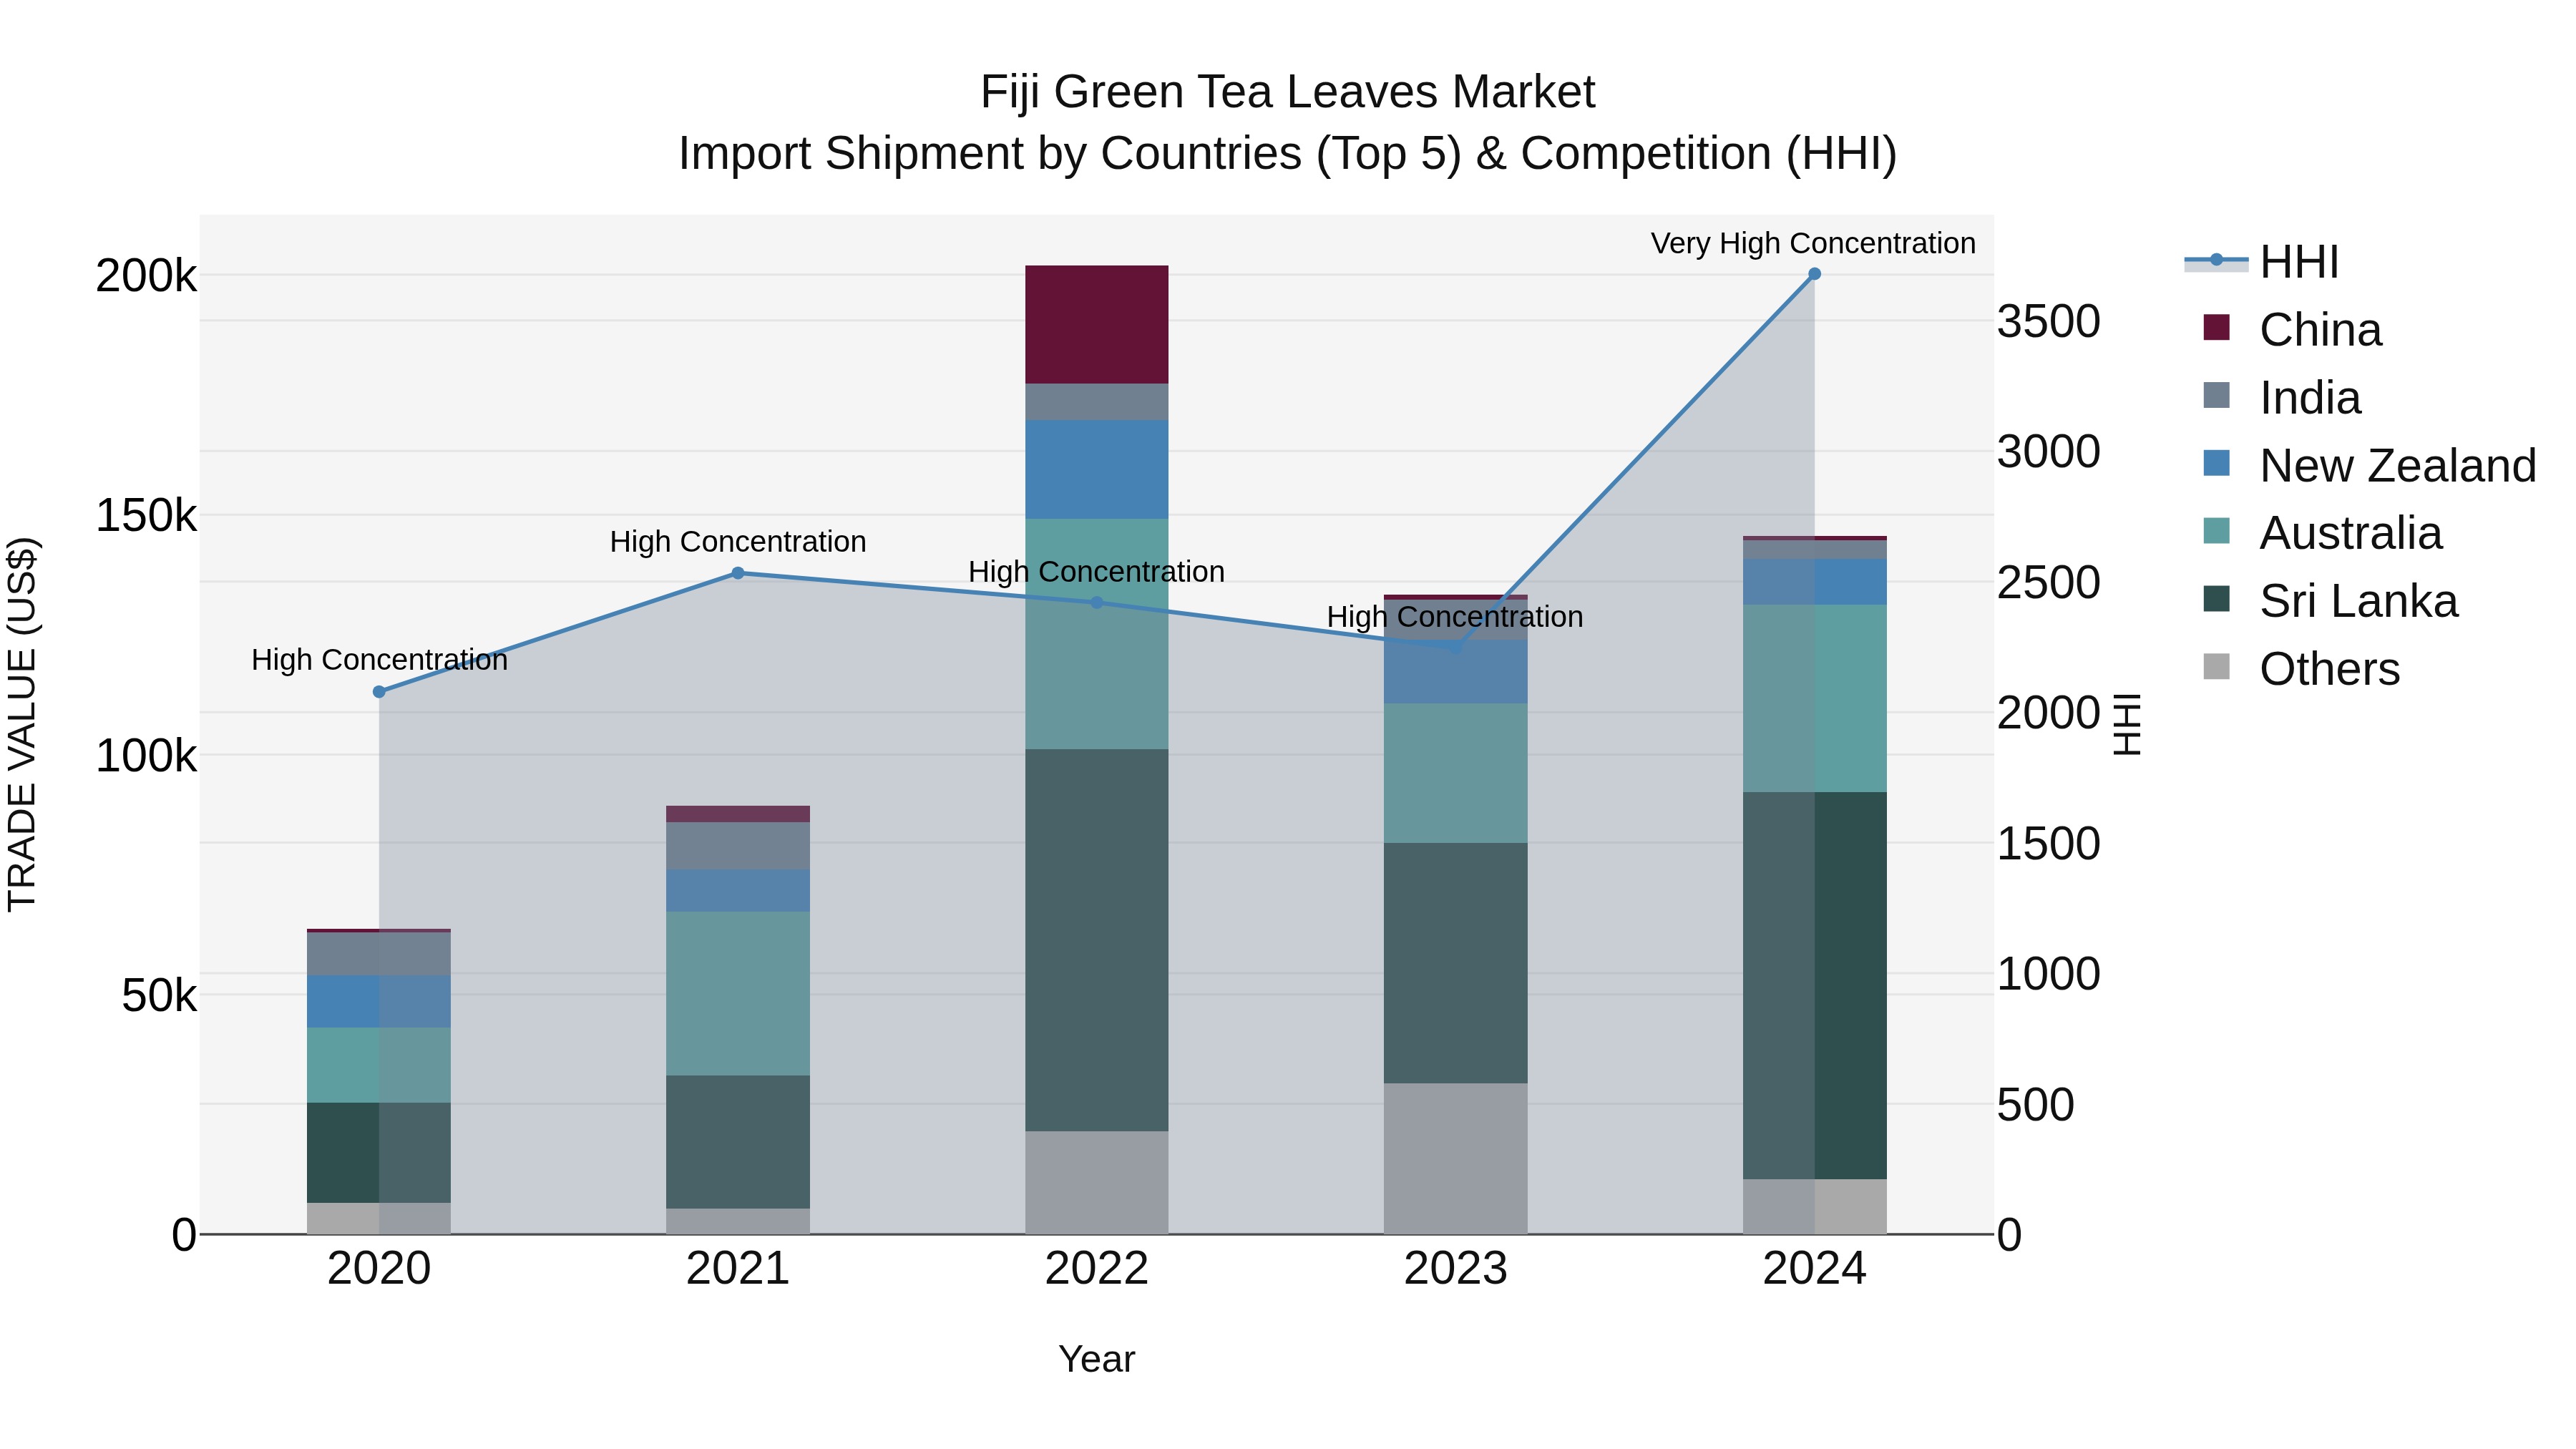Viewport: 2576px width, 1449px height.
Task: Click the 'TRADE VALUE (US$)' axis title
Action: (x=22, y=724)
